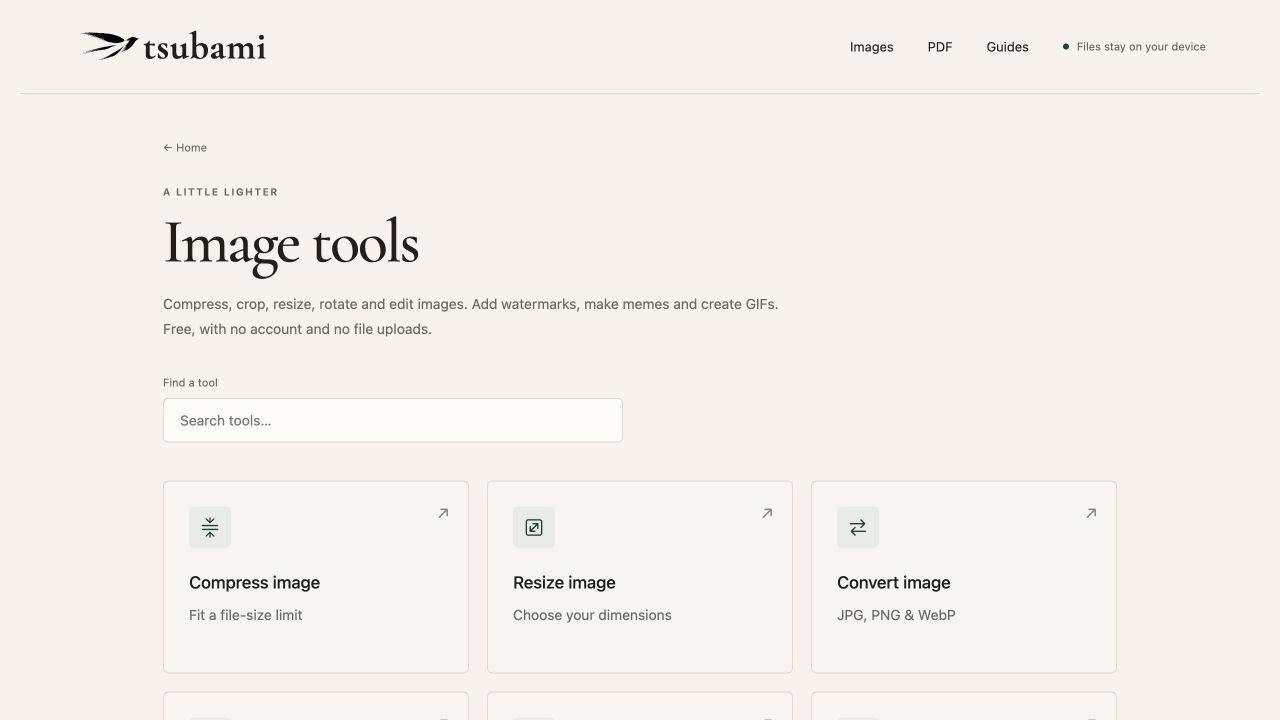Click the 'Find a tool' label
This screenshot has width=1280, height=720.
pos(190,382)
